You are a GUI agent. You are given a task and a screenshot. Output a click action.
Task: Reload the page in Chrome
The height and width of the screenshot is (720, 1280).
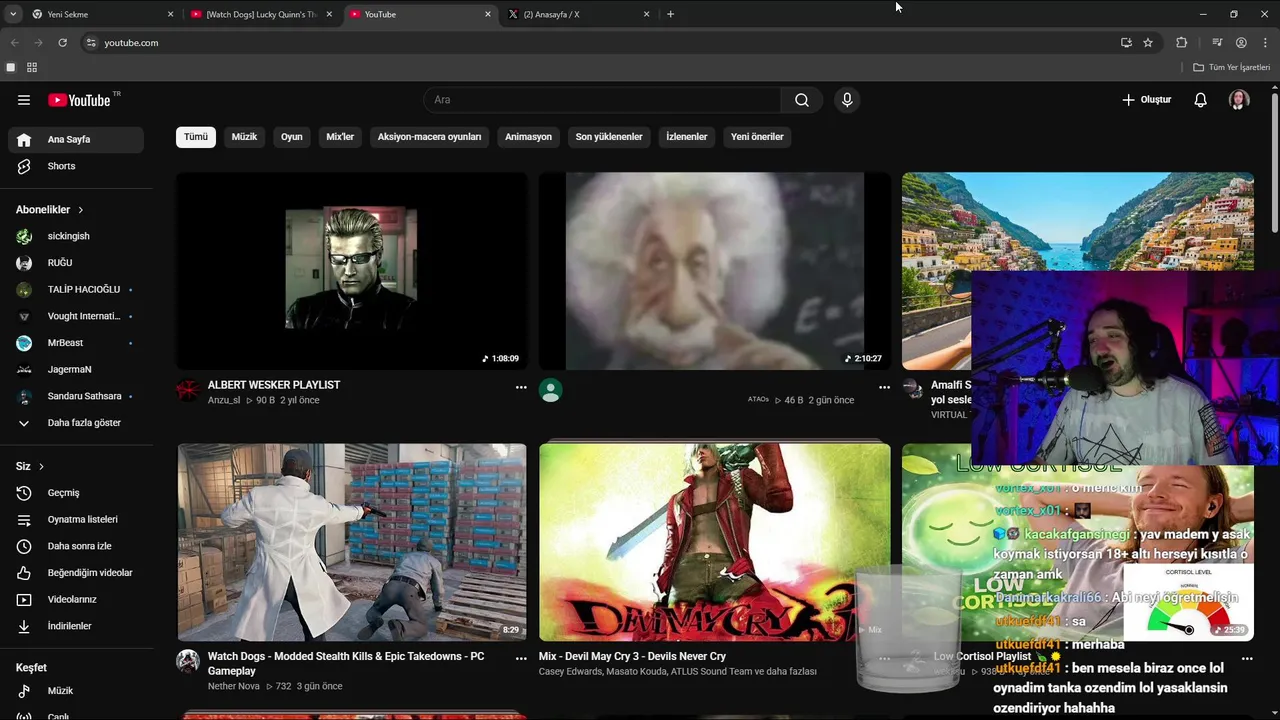(62, 43)
